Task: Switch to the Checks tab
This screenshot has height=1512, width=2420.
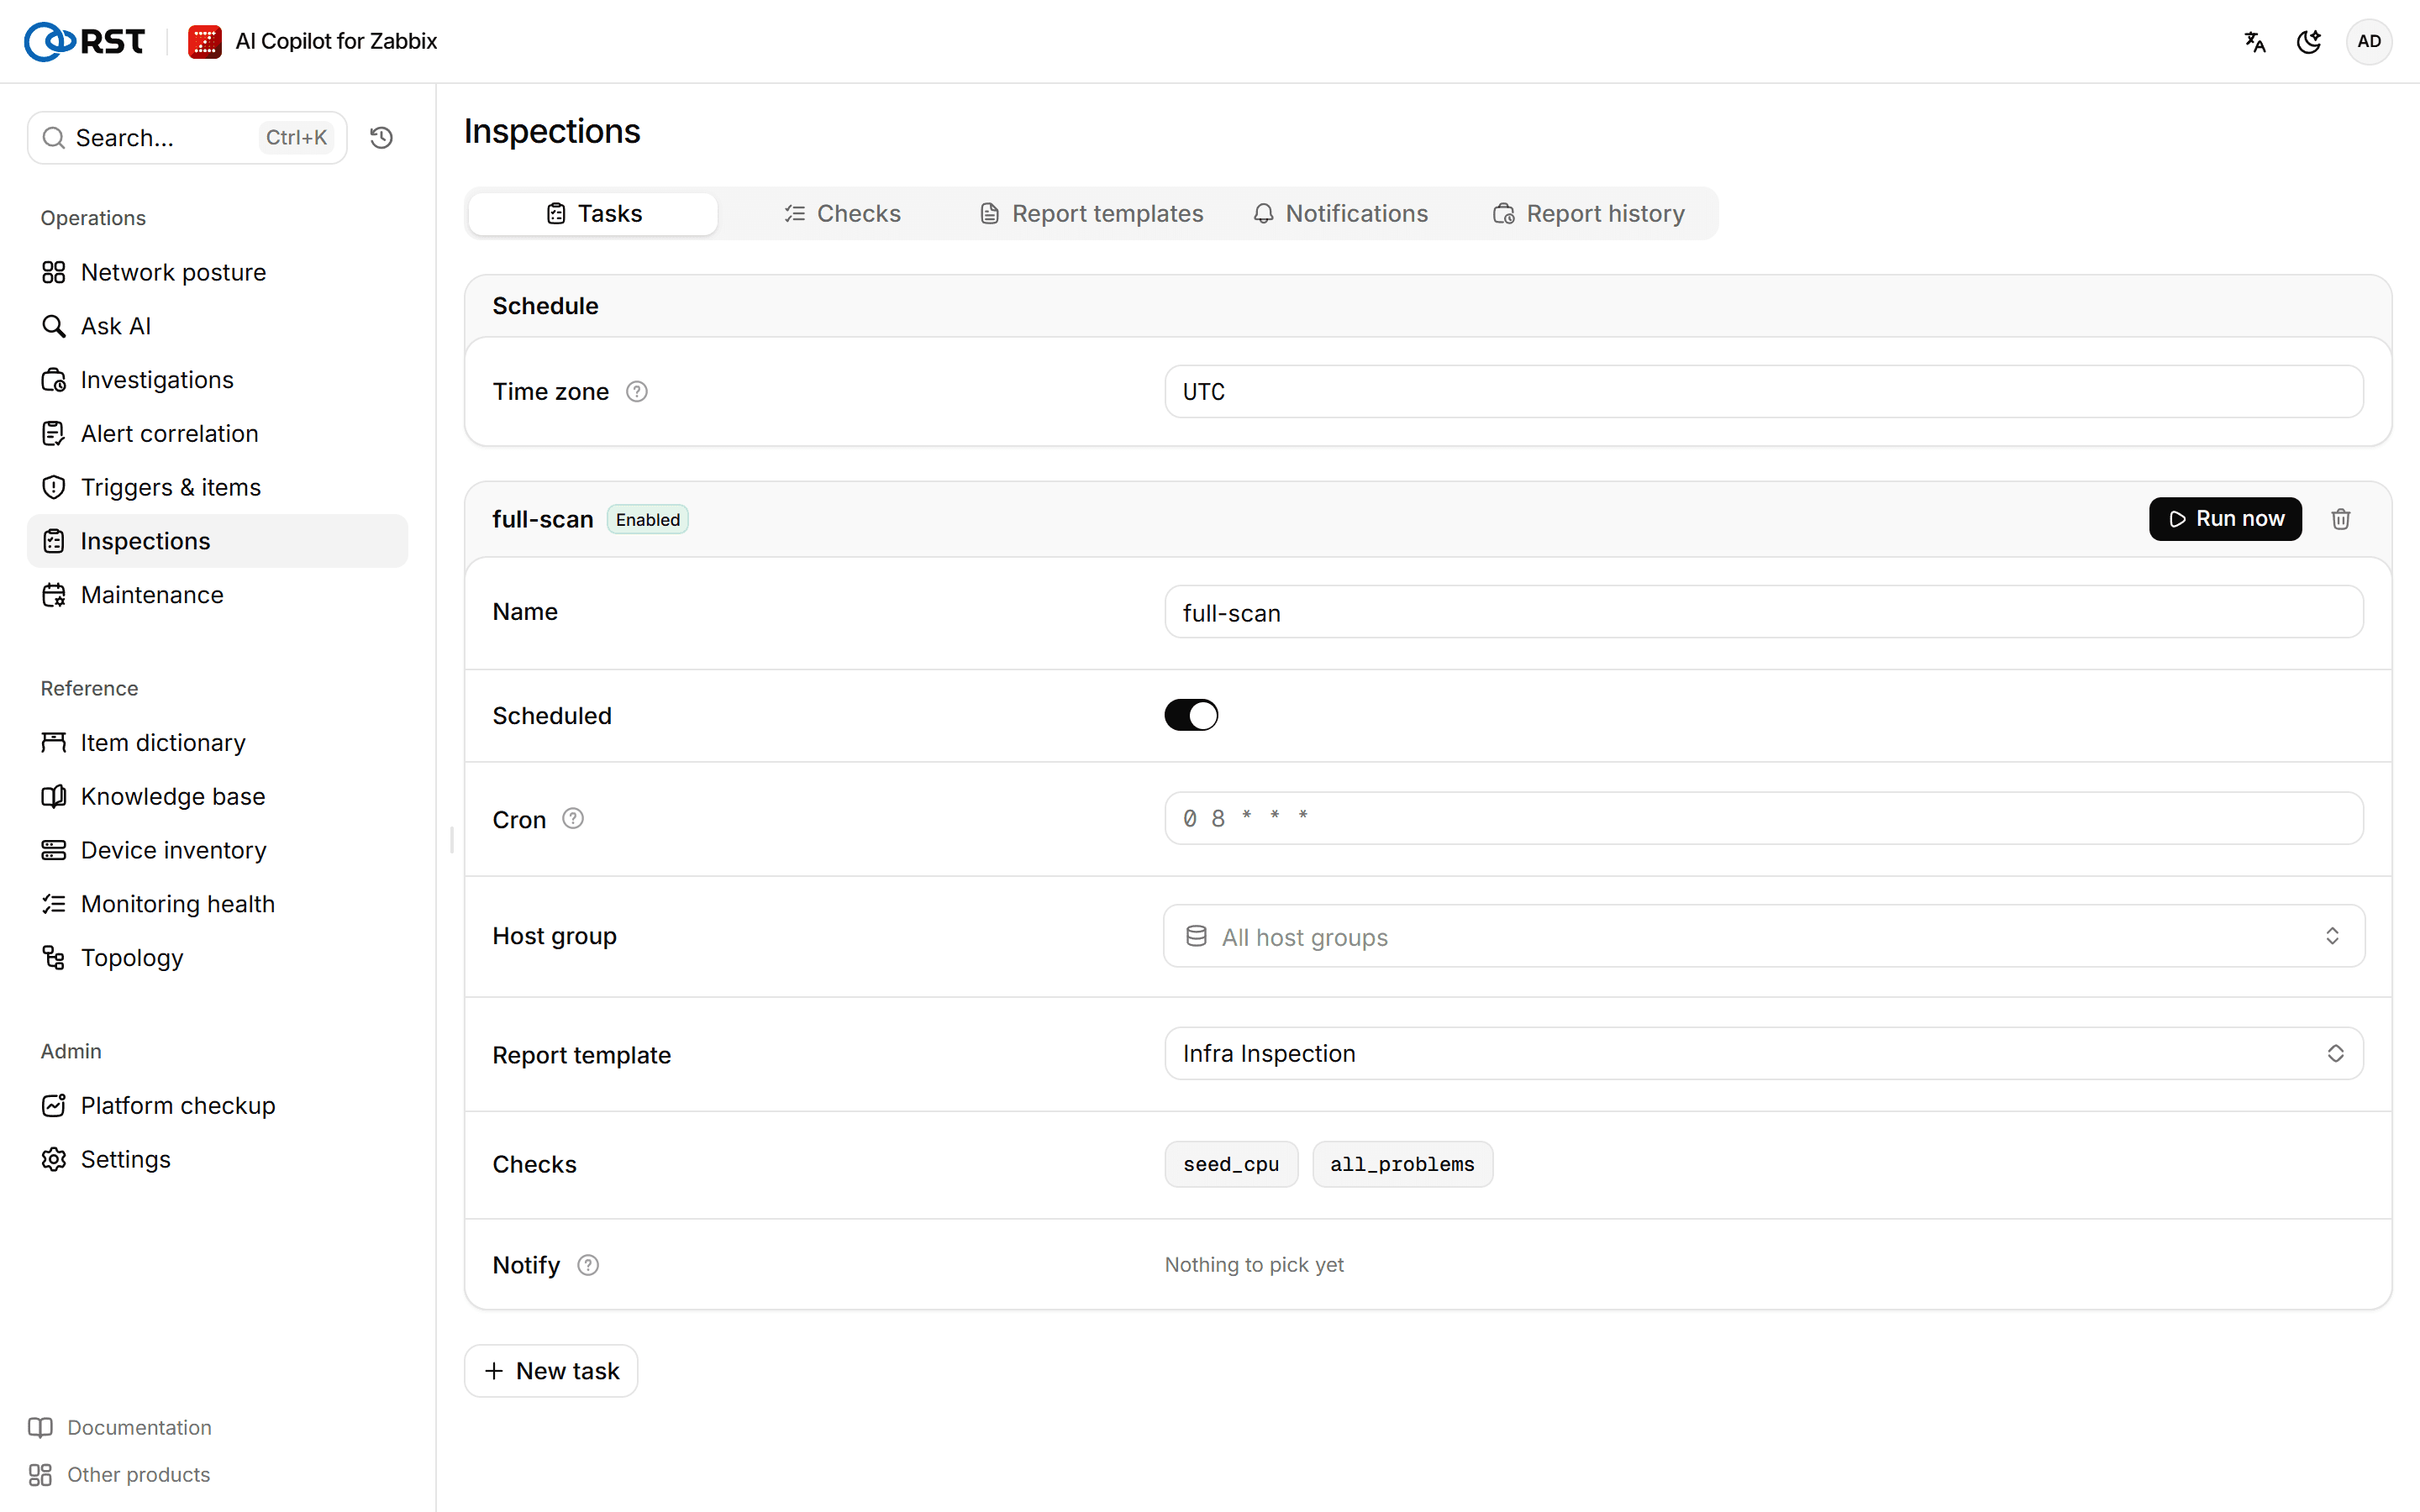Action: [x=842, y=214]
